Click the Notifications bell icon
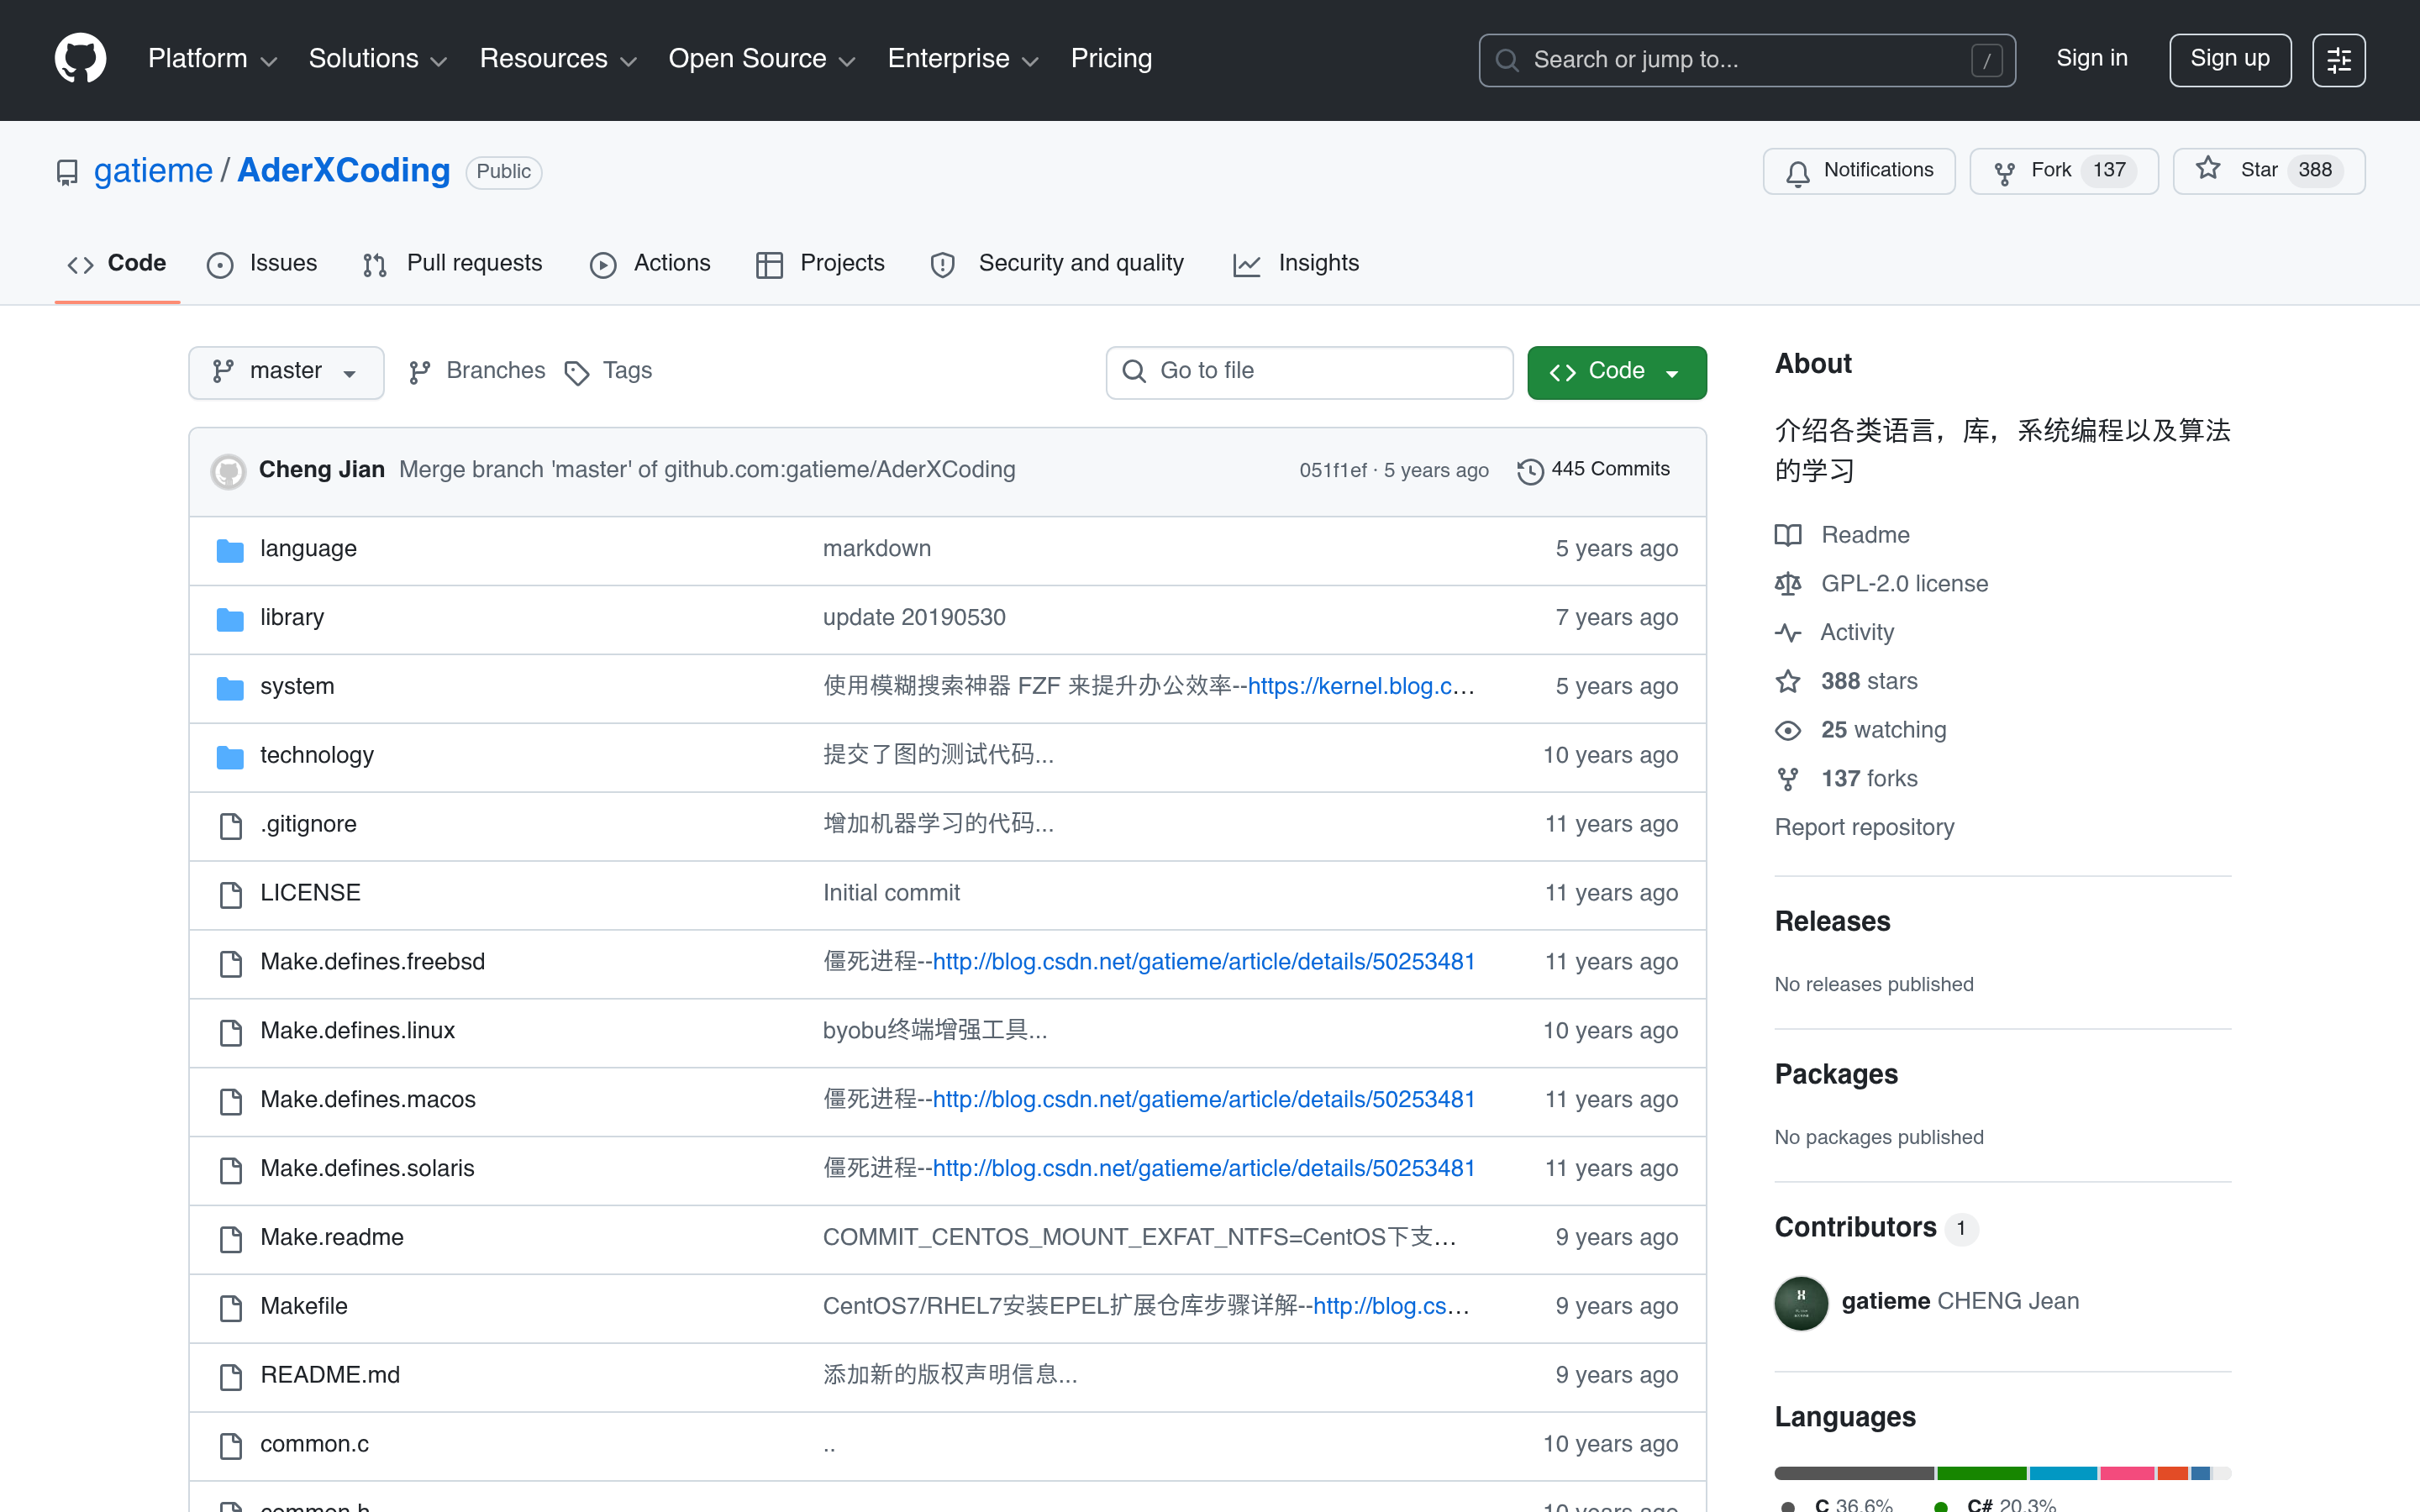The width and height of the screenshot is (2420, 1512). 1797,172
